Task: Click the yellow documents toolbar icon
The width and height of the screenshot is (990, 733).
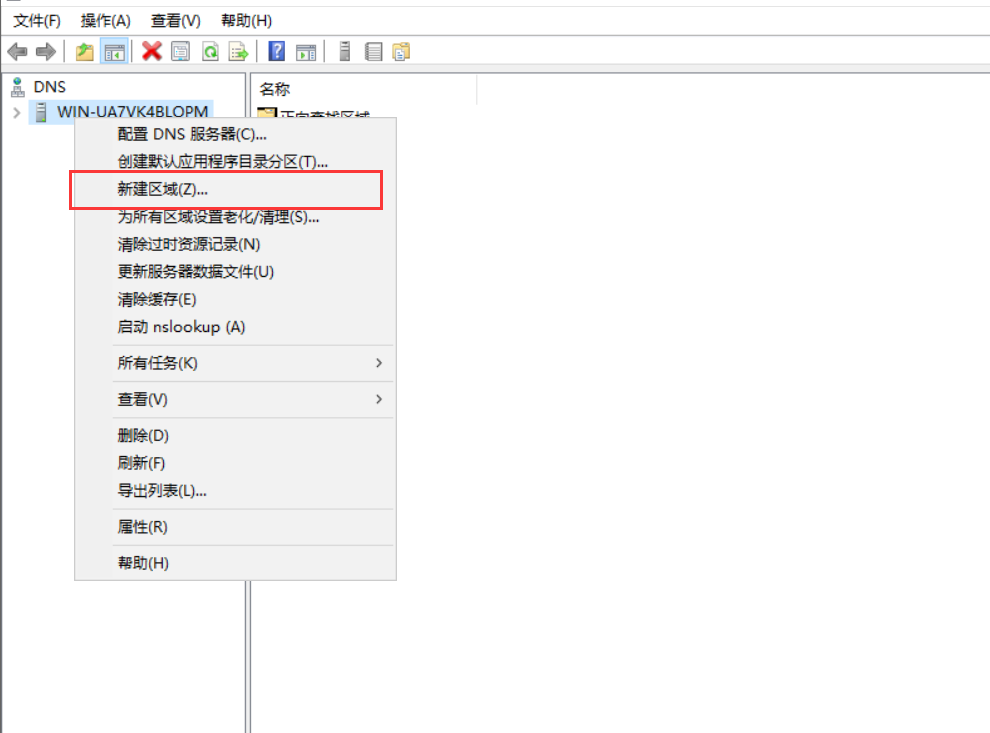Action: click(x=401, y=51)
